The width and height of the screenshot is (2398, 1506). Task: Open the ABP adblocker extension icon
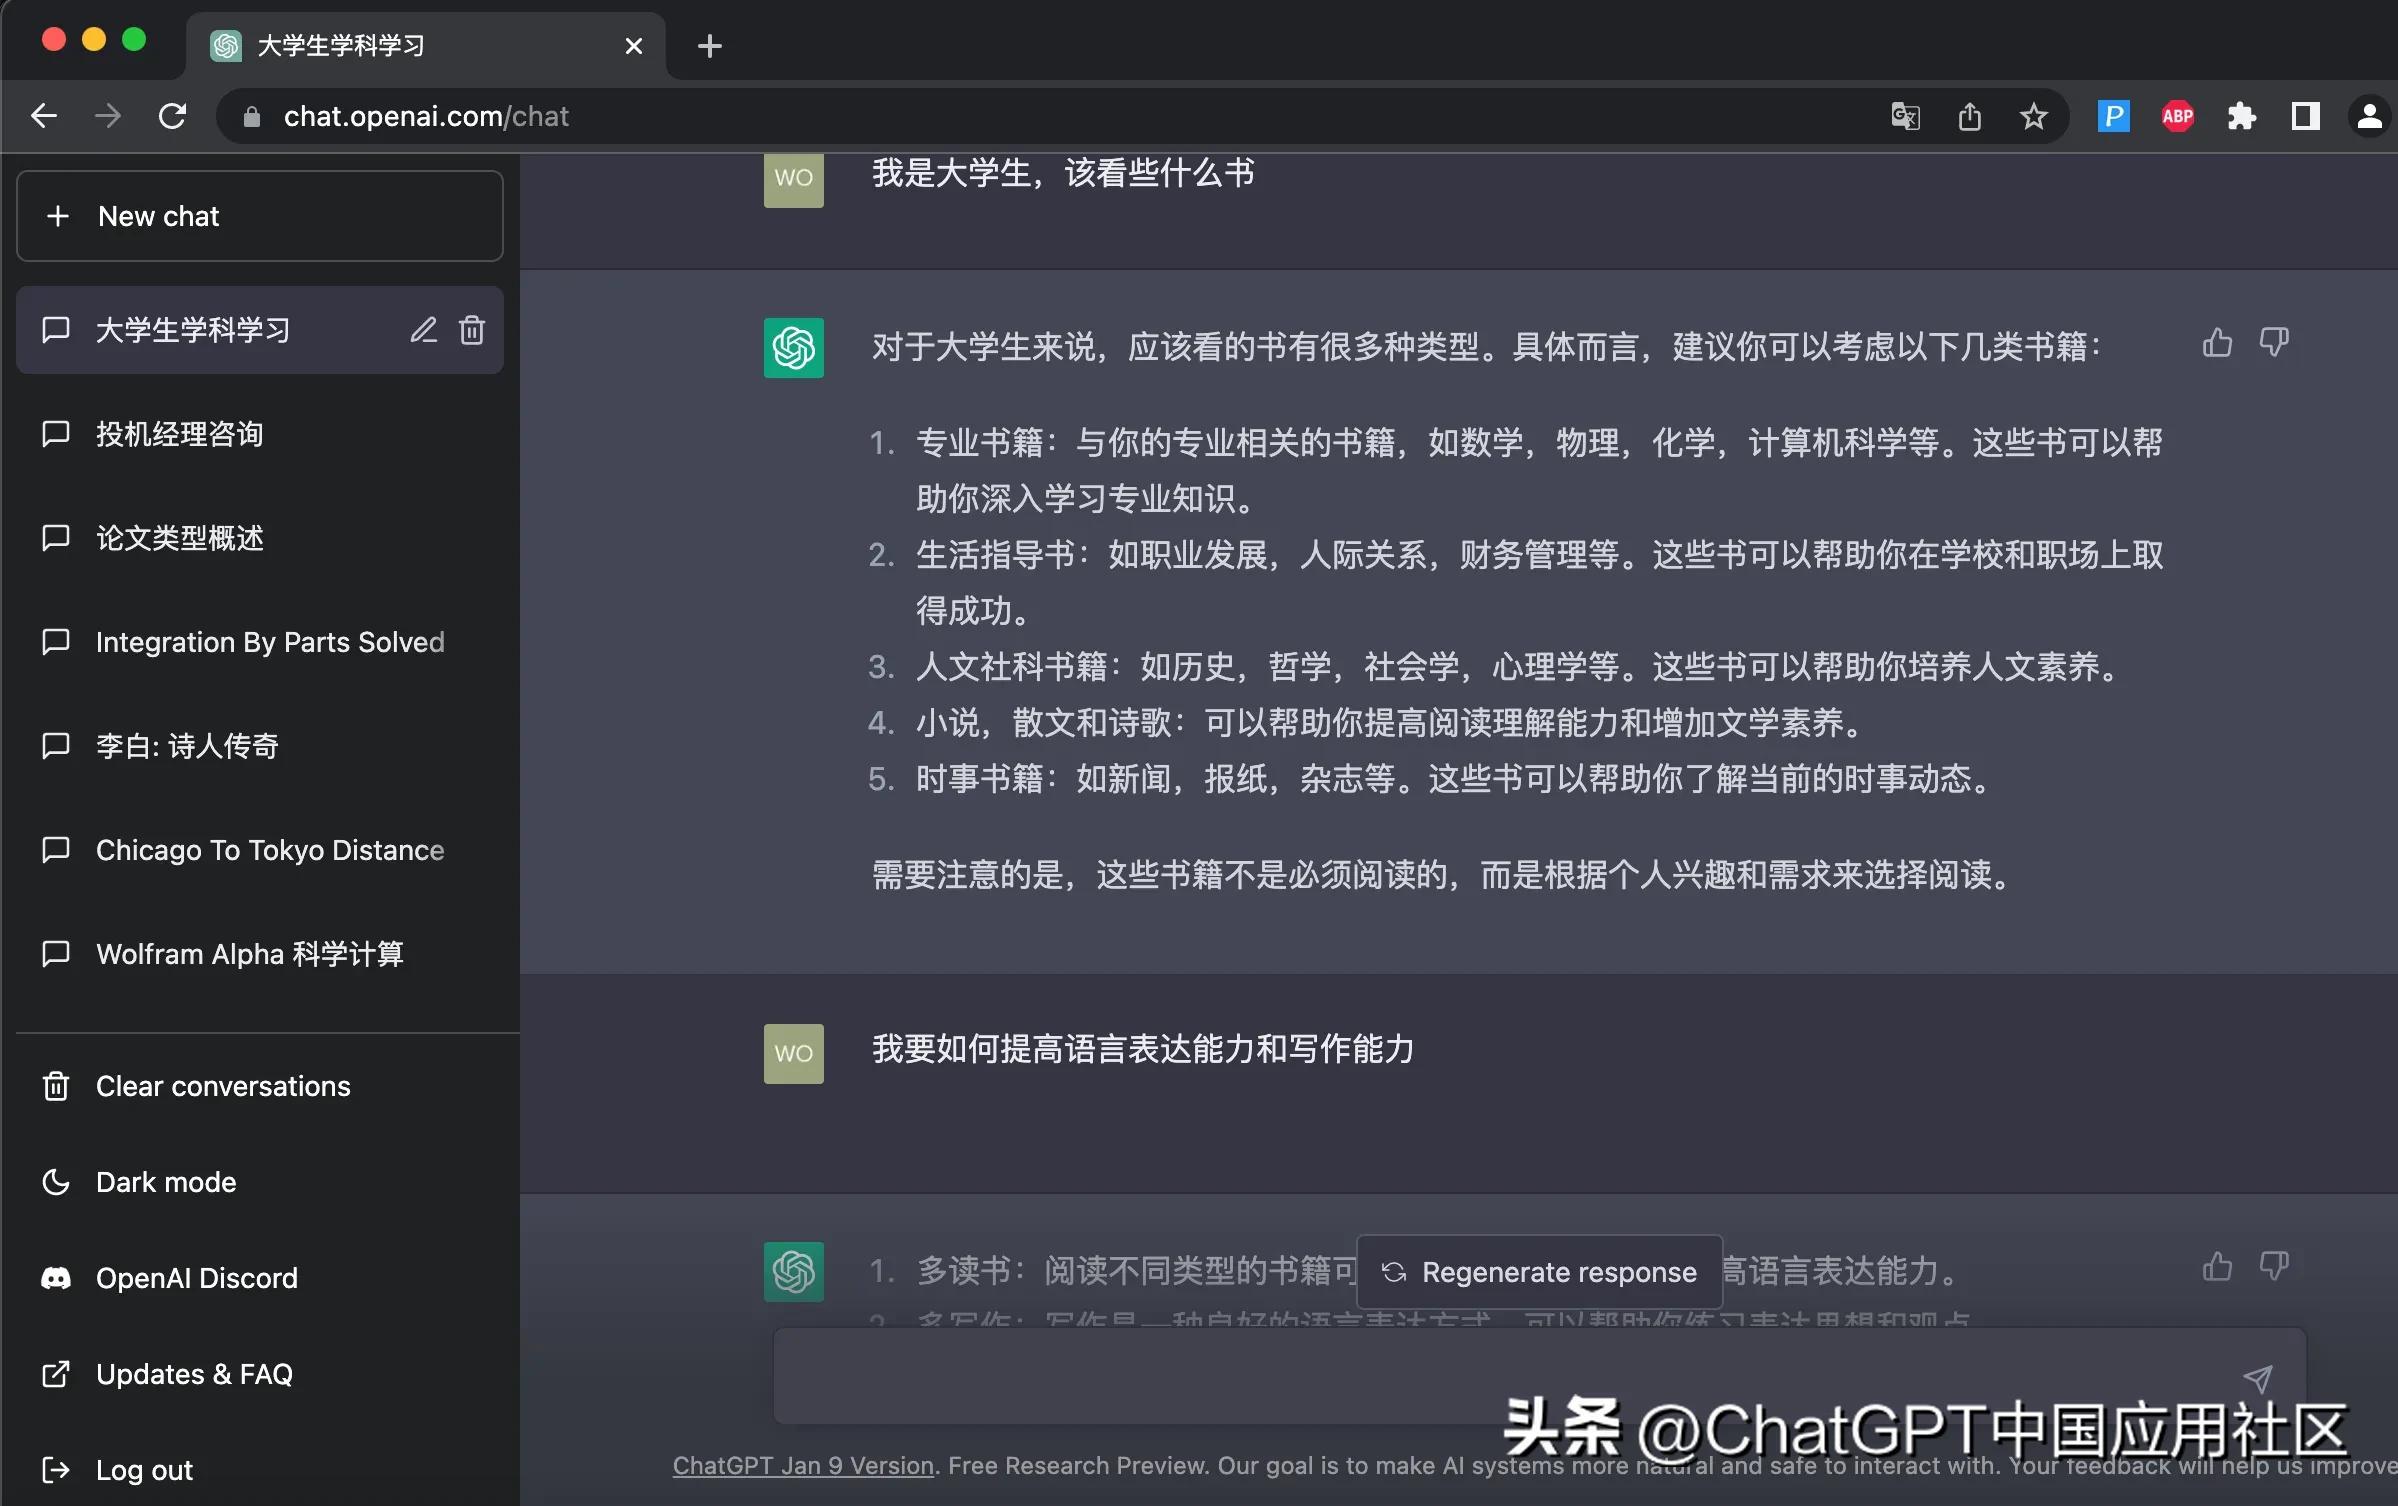pyautogui.click(x=2177, y=116)
